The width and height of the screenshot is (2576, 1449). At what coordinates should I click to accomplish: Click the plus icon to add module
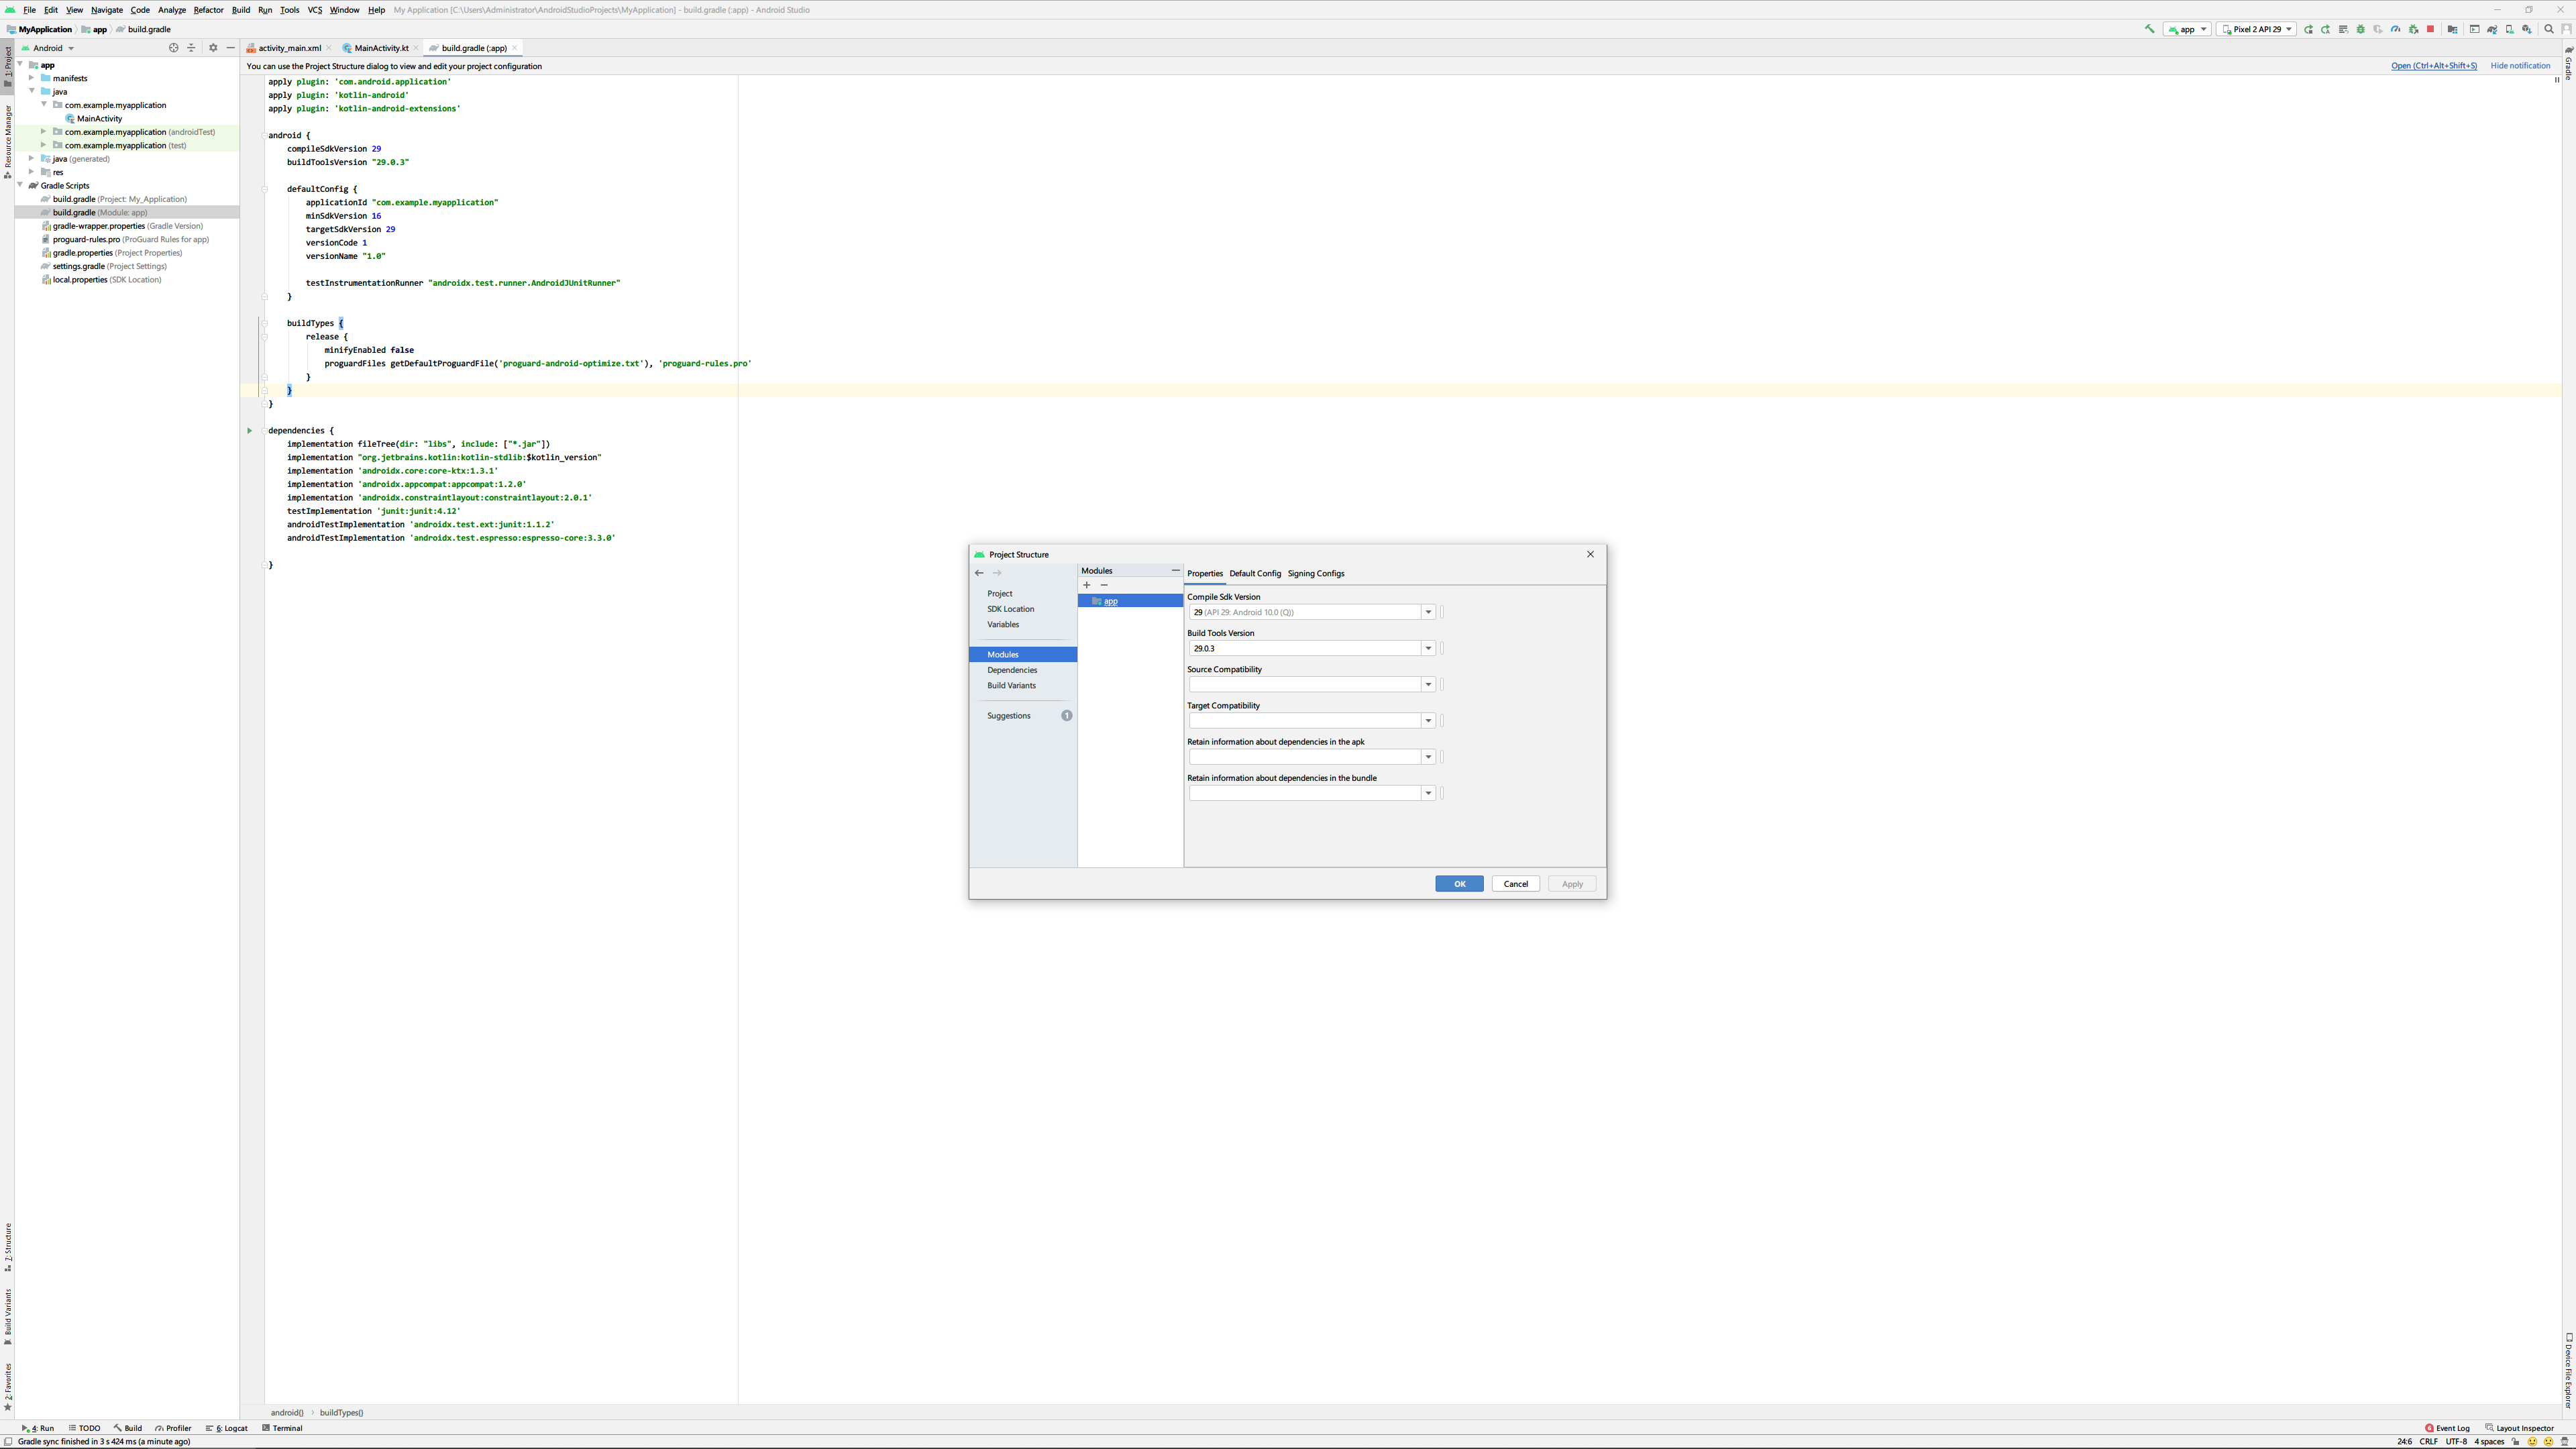pyautogui.click(x=1087, y=585)
